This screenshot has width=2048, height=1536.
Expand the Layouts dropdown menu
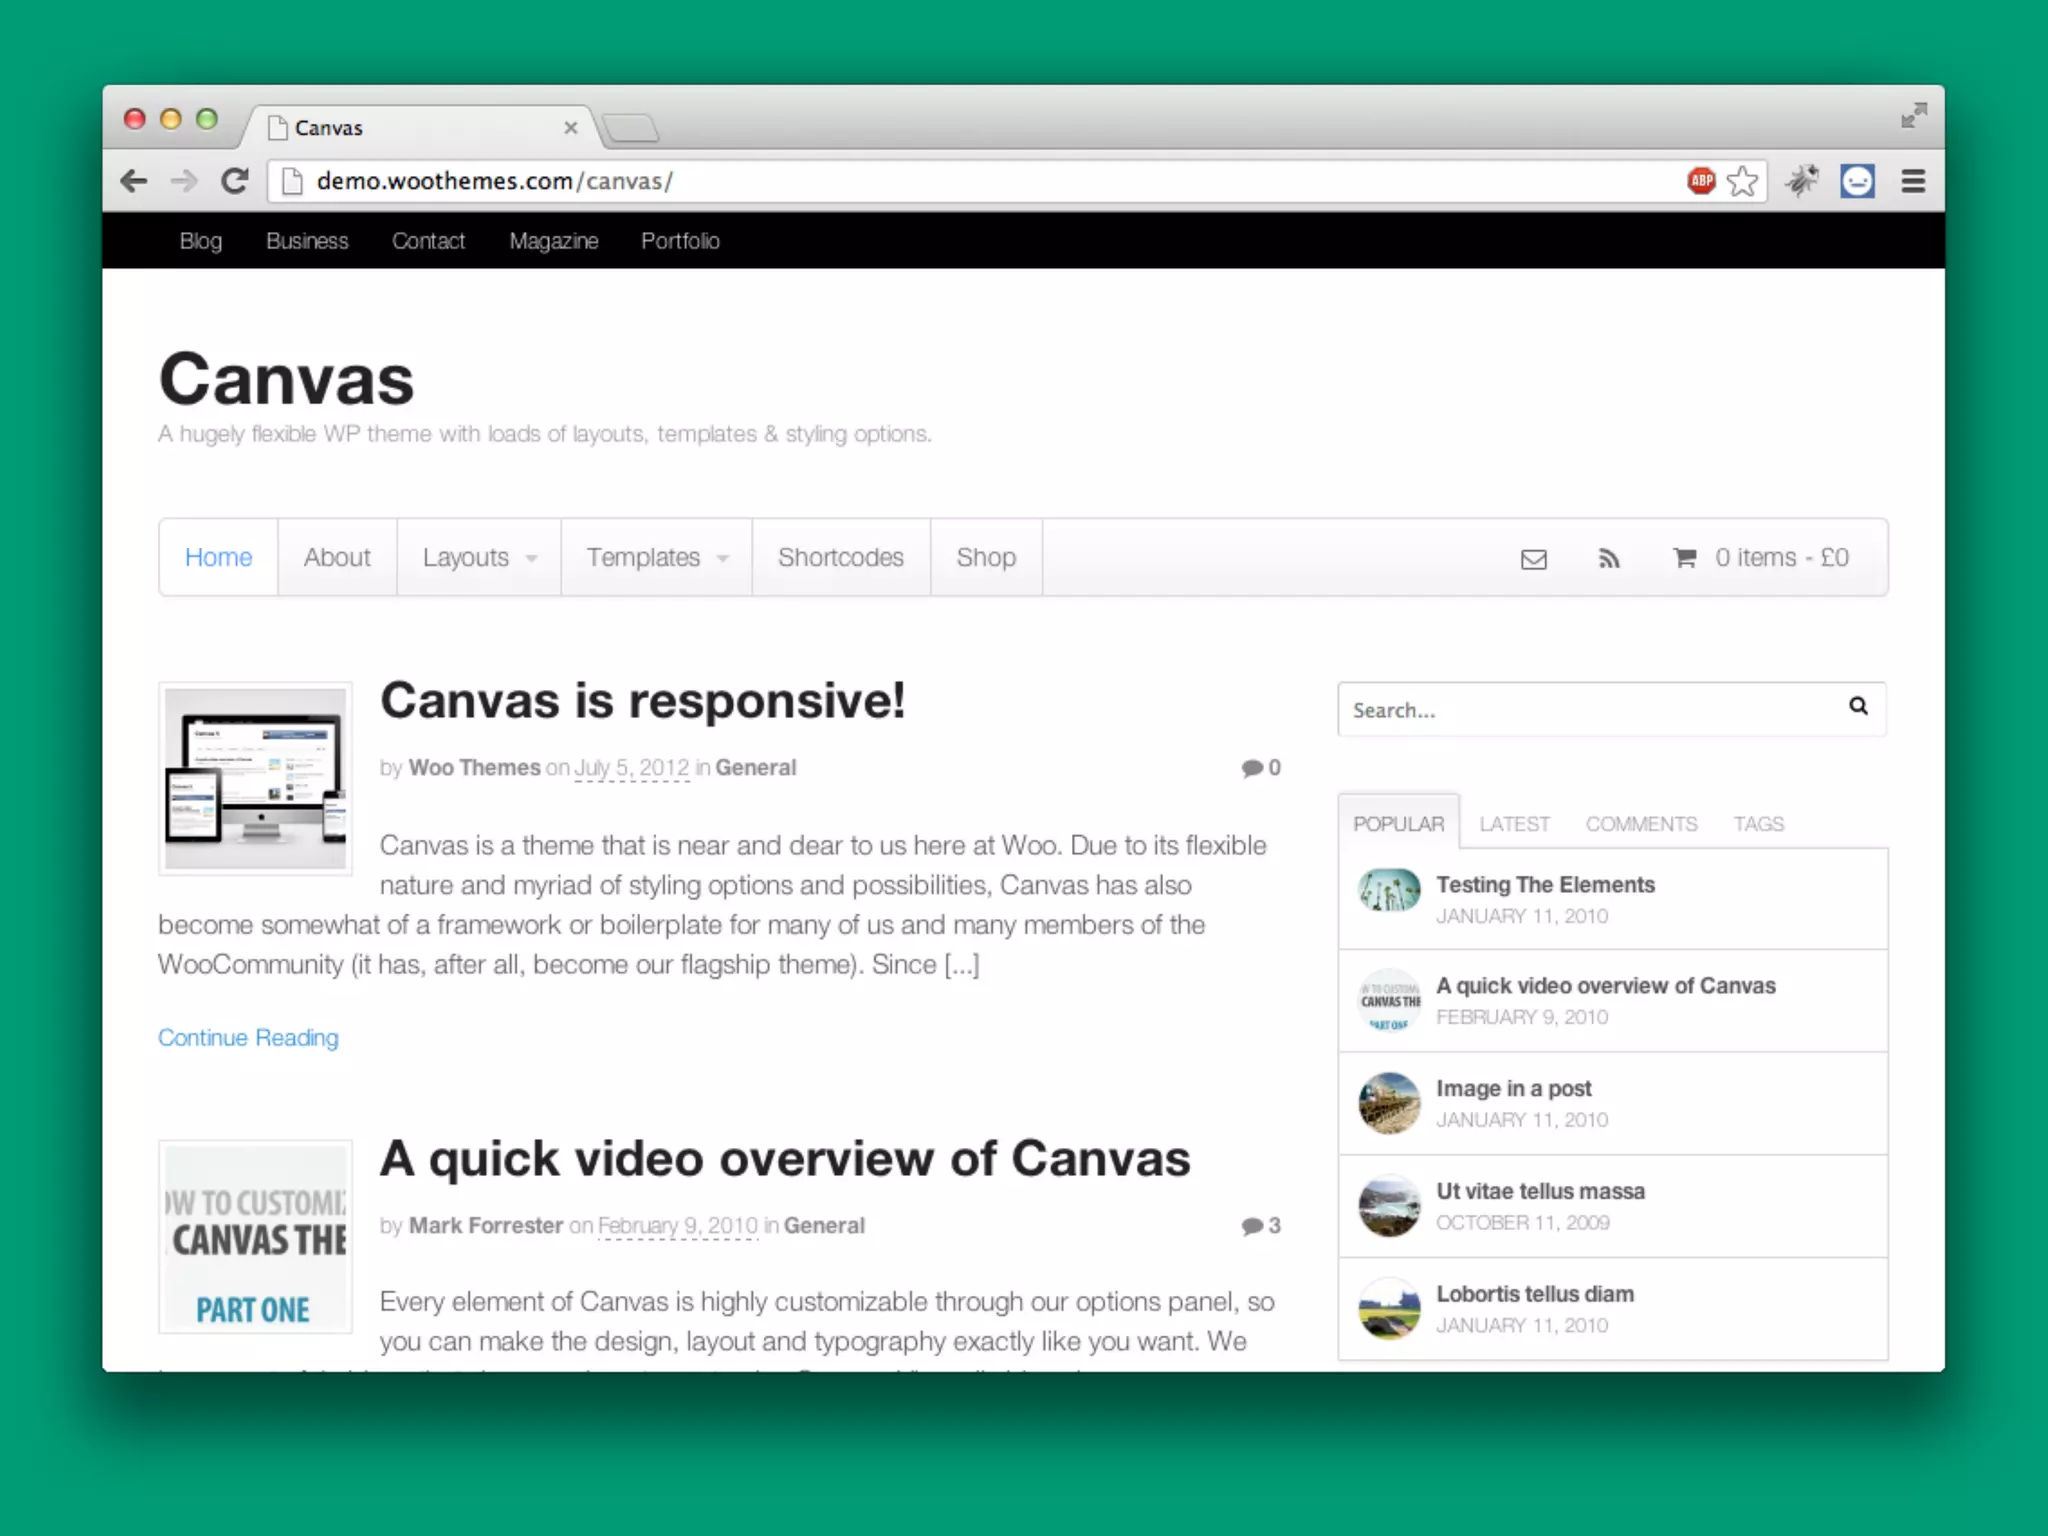coord(478,557)
